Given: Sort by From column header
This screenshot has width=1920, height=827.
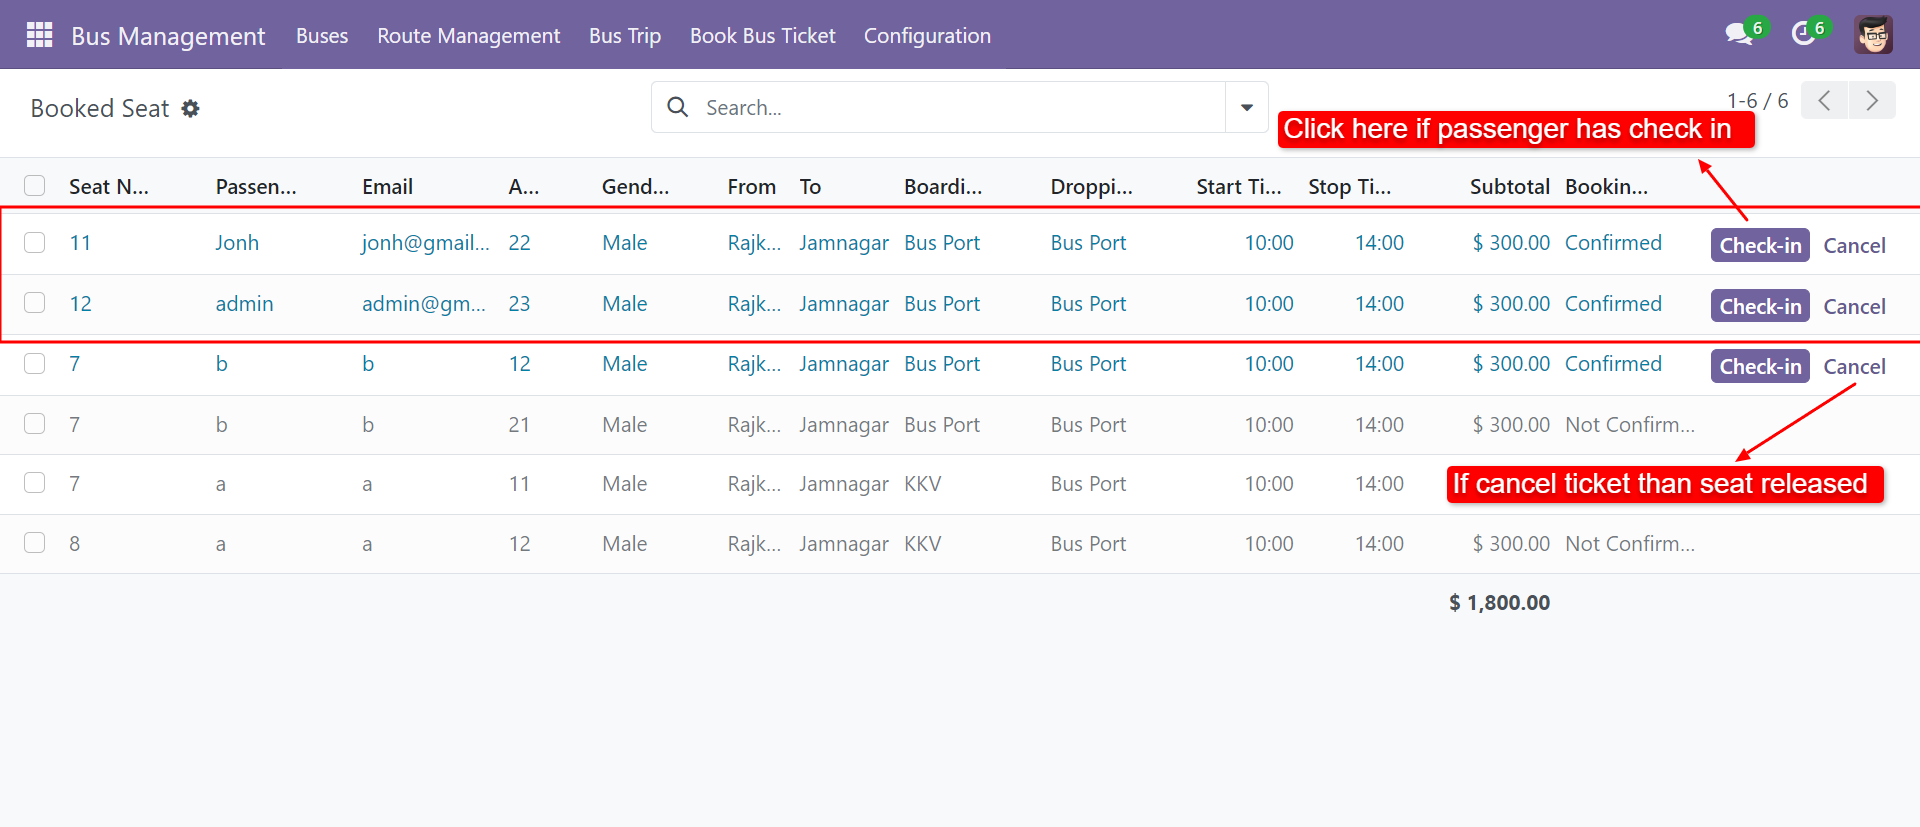Looking at the screenshot, I should click(752, 187).
